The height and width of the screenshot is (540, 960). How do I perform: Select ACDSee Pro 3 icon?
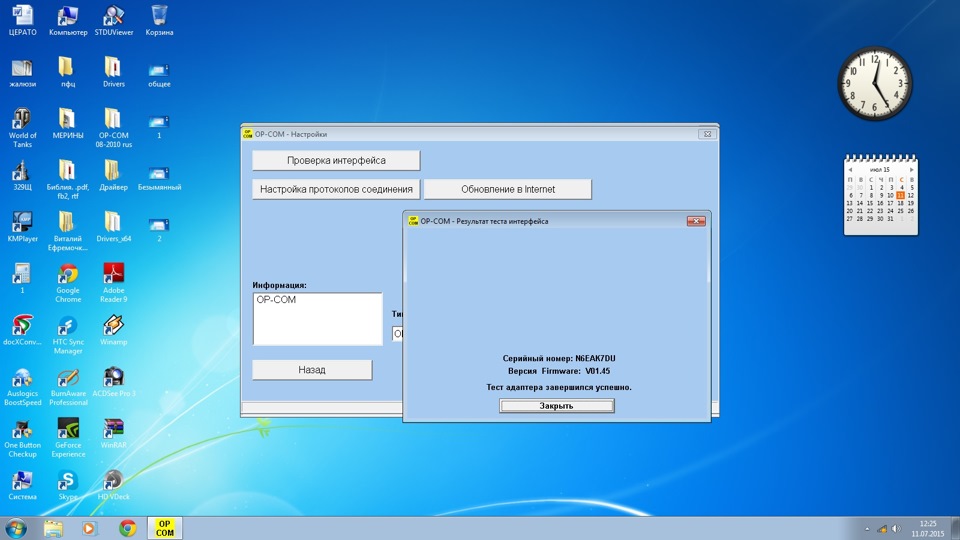click(114, 382)
